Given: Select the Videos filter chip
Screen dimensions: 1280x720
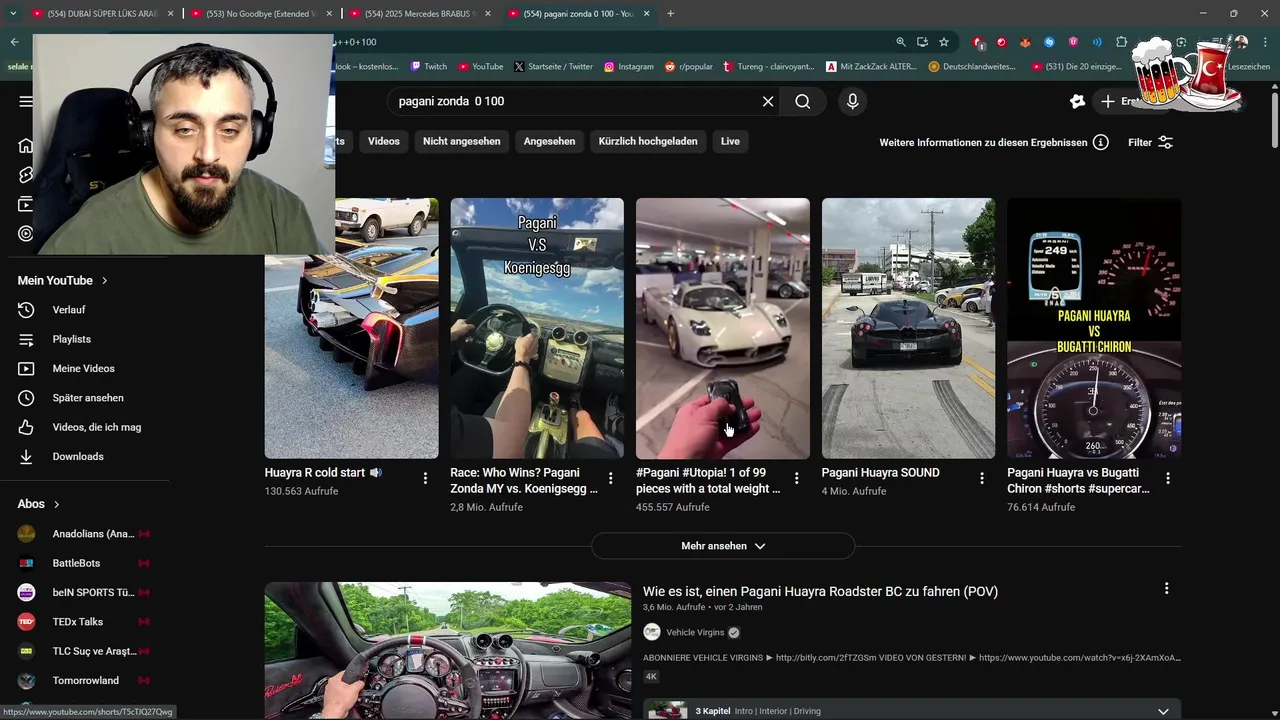Looking at the screenshot, I should point(383,141).
